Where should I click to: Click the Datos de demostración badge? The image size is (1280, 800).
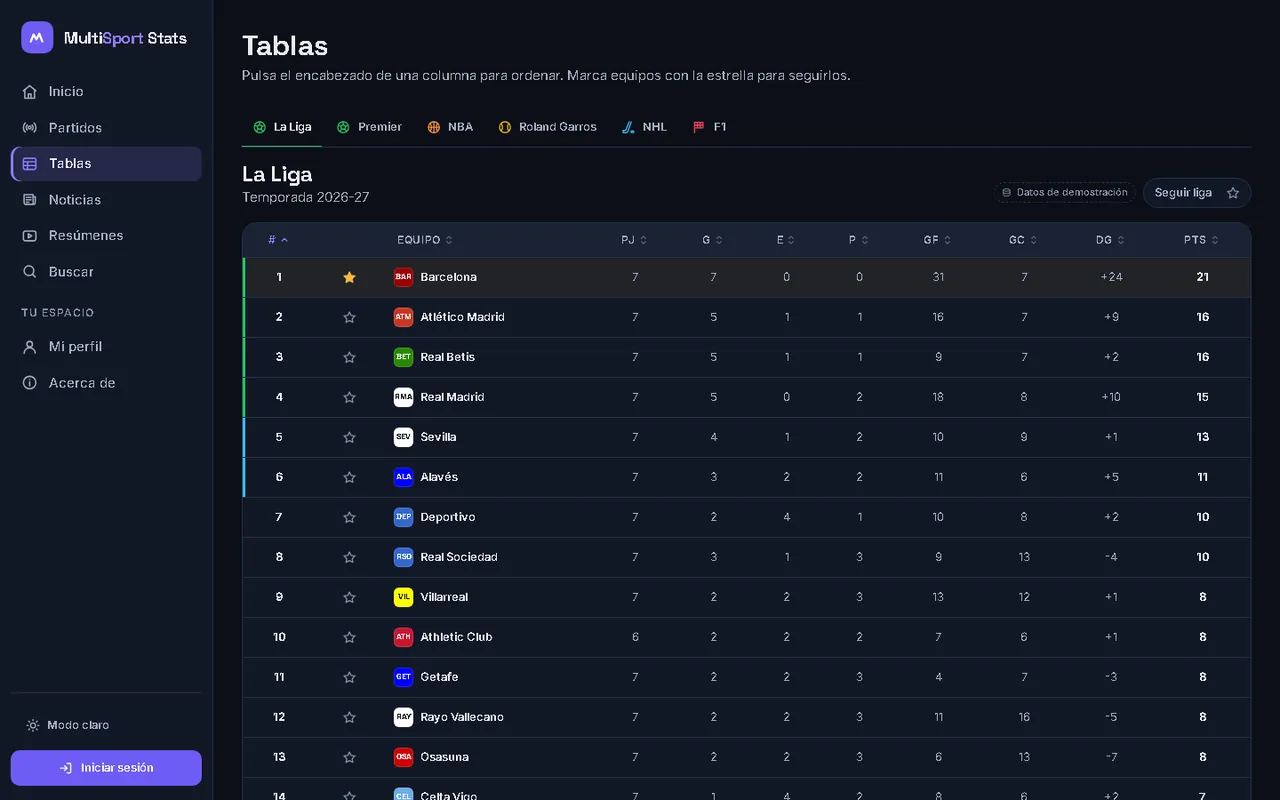(1065, 192)
